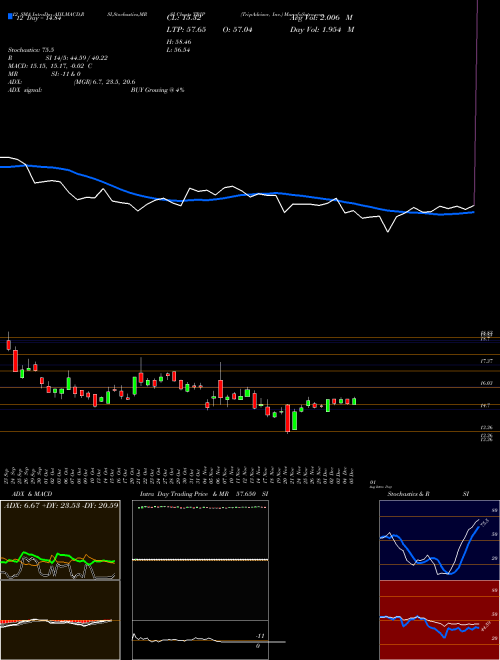Open the blue Stochastics chart panel
Viewport: 500px width, 660px height.
[x=440, y=540]
